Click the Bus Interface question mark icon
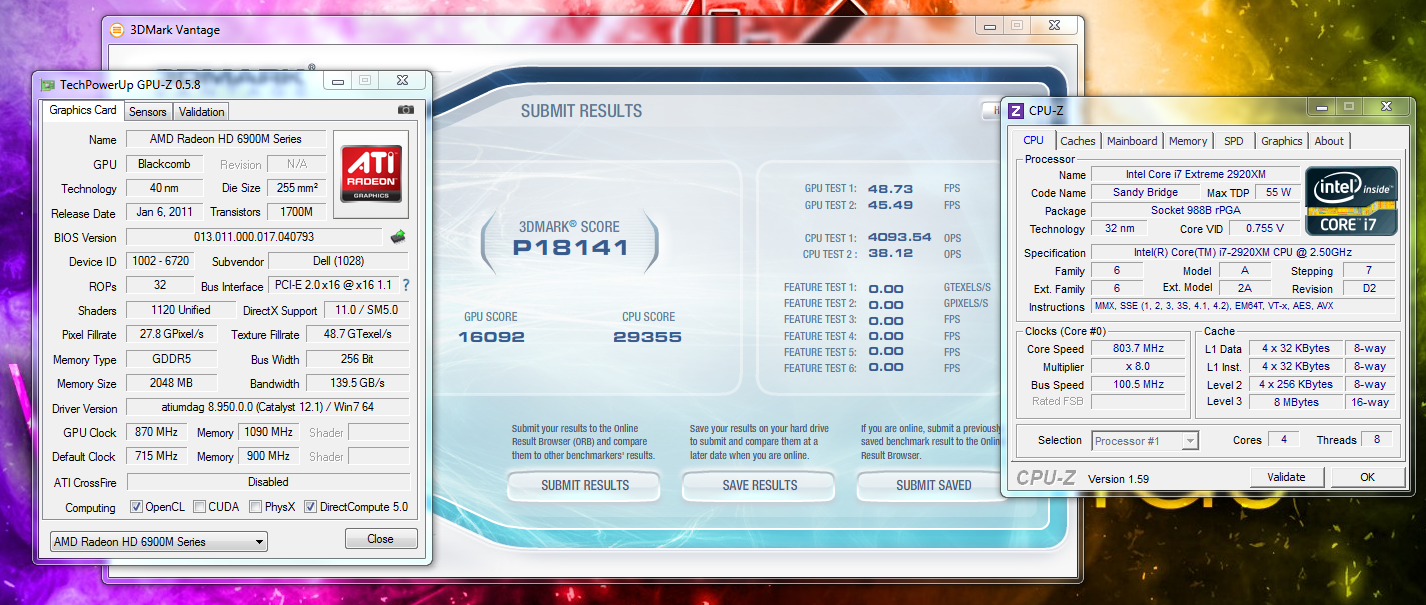Image resolution: width=1426 pixels, height=605 pixels. (x=406, y=285)
